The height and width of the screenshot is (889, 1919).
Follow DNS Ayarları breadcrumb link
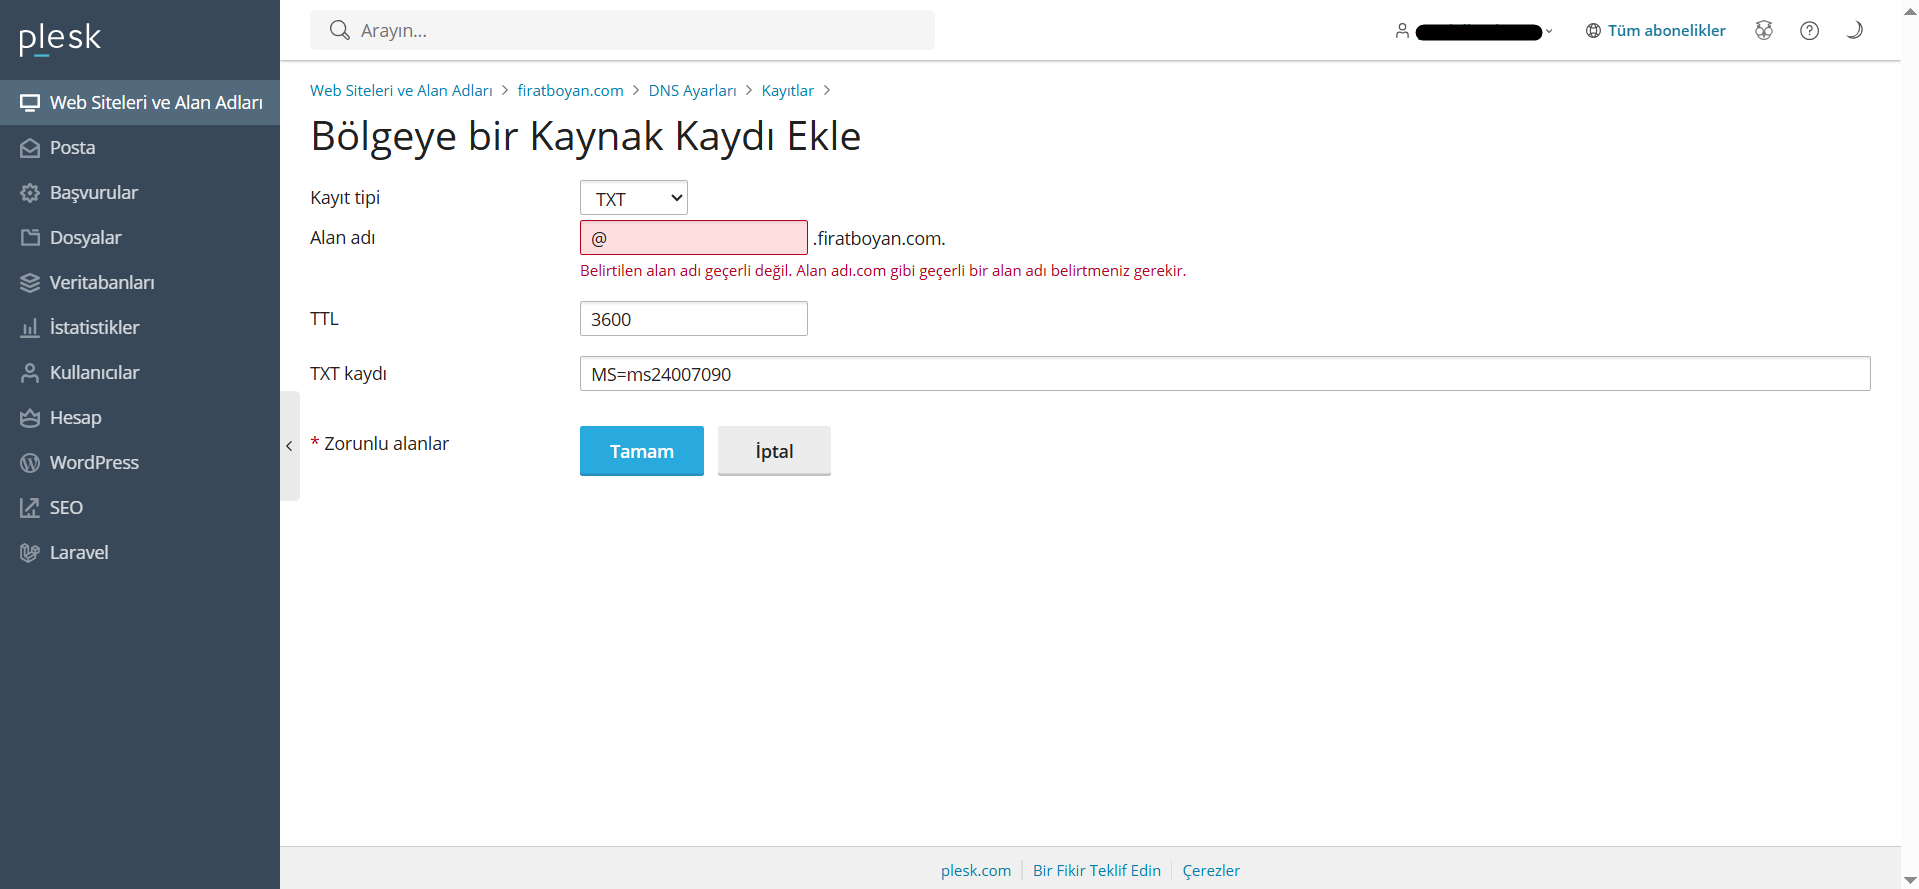[x=692, y=90]
